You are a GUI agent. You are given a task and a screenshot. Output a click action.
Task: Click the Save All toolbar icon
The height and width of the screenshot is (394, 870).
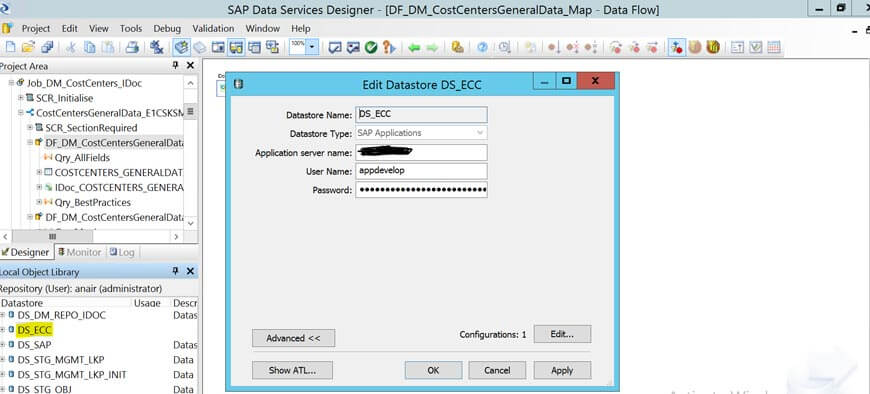point(47,48)
